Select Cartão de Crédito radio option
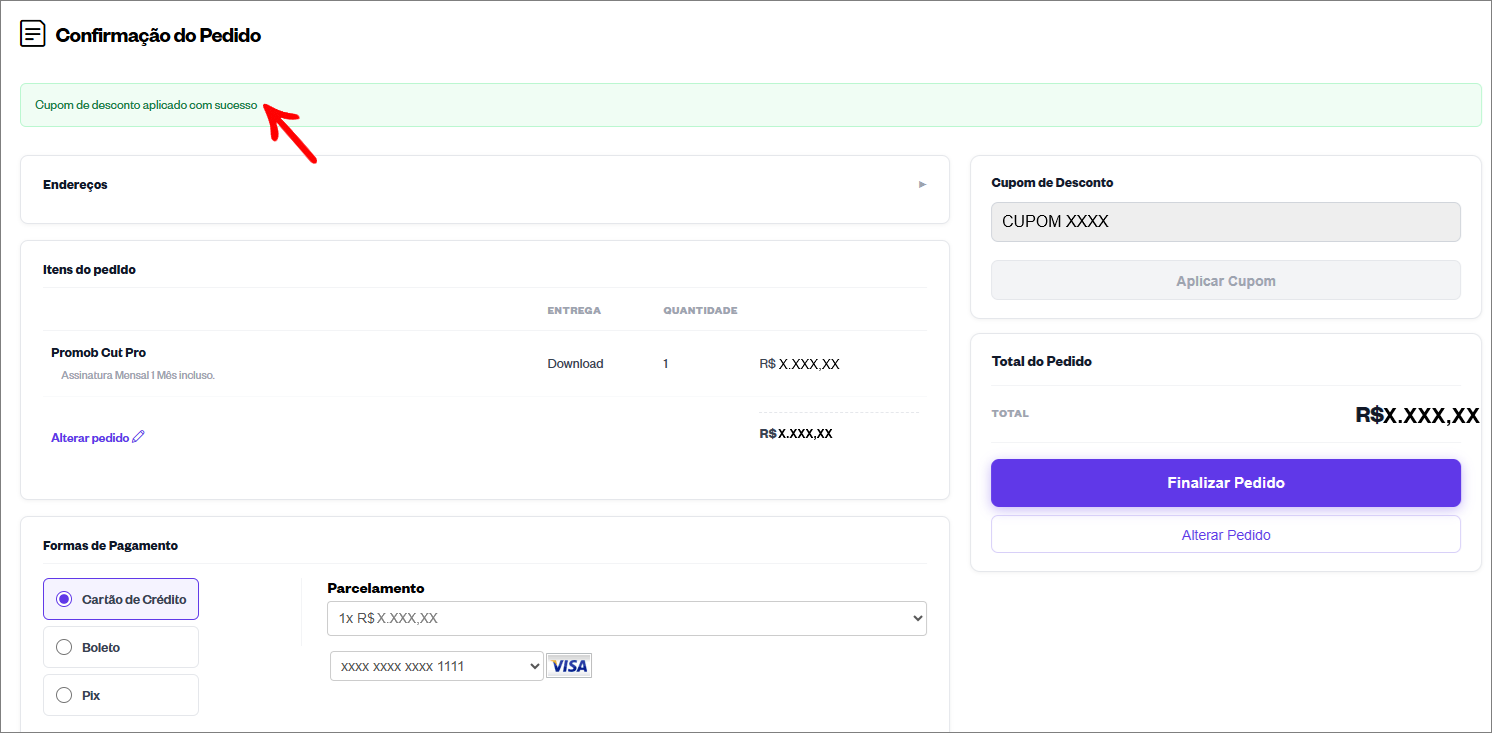1492x733 pixels. [64, 599]
